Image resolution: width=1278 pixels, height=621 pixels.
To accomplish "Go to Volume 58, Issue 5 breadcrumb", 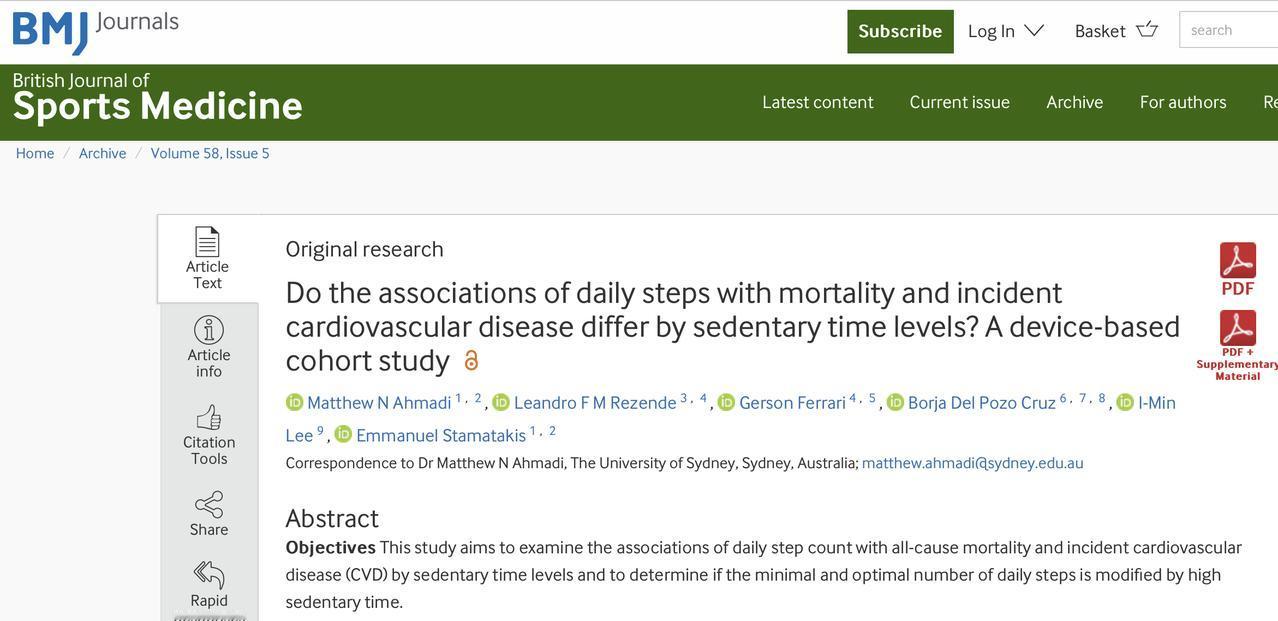I will (210, 153).
